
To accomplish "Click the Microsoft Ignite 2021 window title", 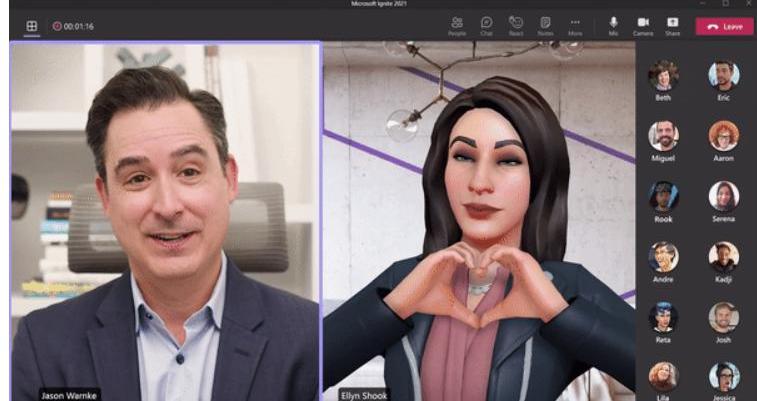I will (379, 4).
